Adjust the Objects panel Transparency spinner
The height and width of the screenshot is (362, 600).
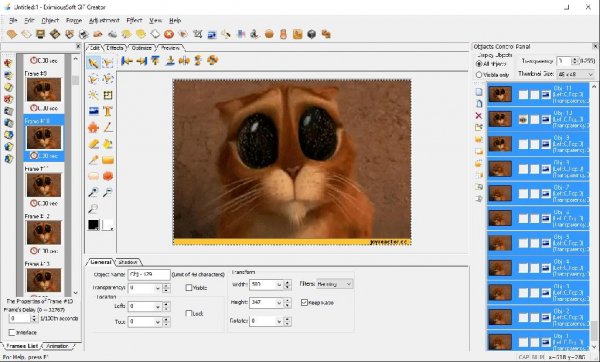click(574, 61)
